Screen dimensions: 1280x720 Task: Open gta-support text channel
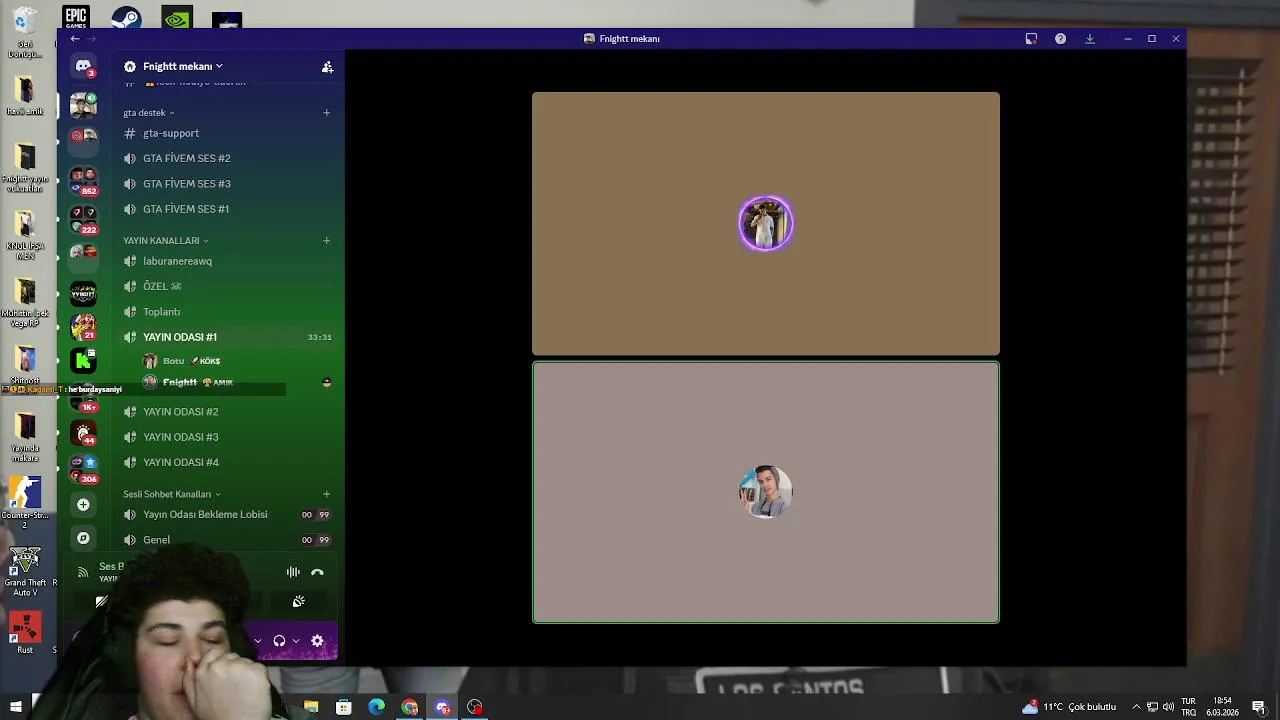pyautogui.click(x=227, y=133)
